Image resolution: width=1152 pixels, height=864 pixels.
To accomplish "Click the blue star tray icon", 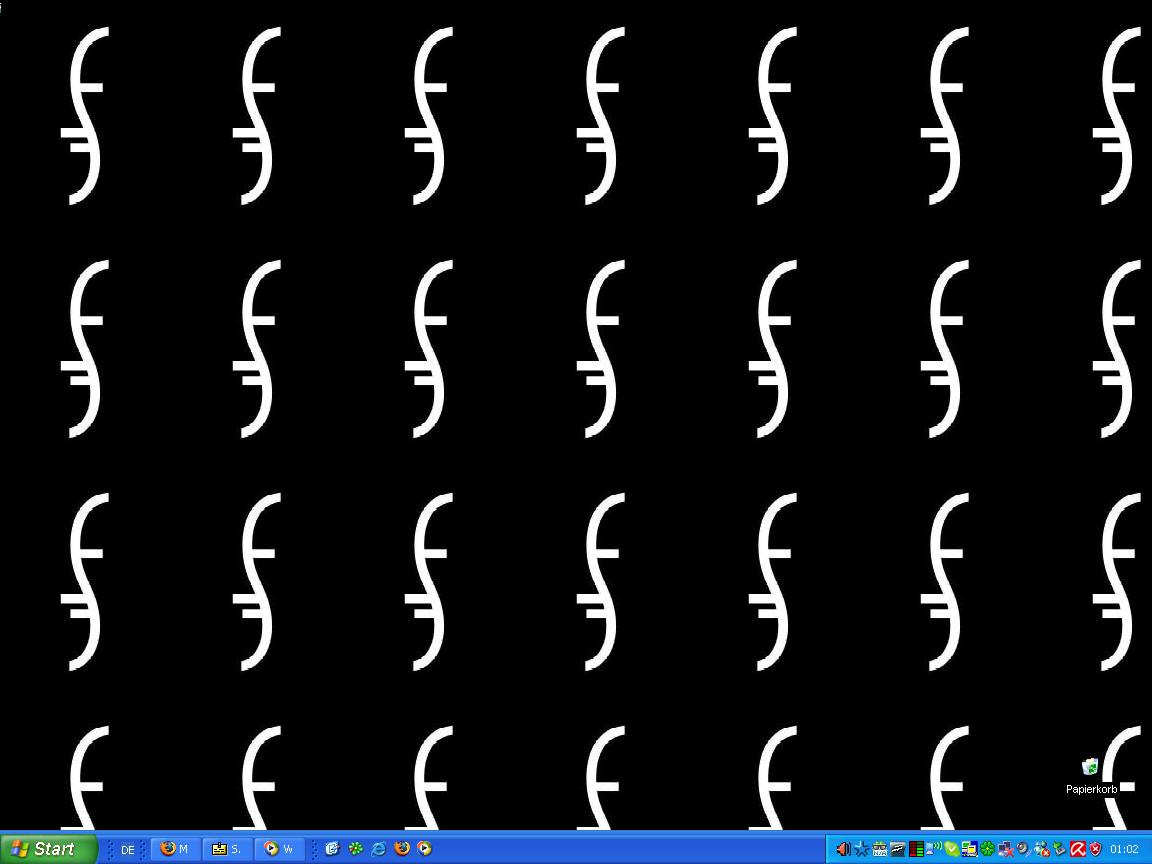I will [x=861, y=850].
